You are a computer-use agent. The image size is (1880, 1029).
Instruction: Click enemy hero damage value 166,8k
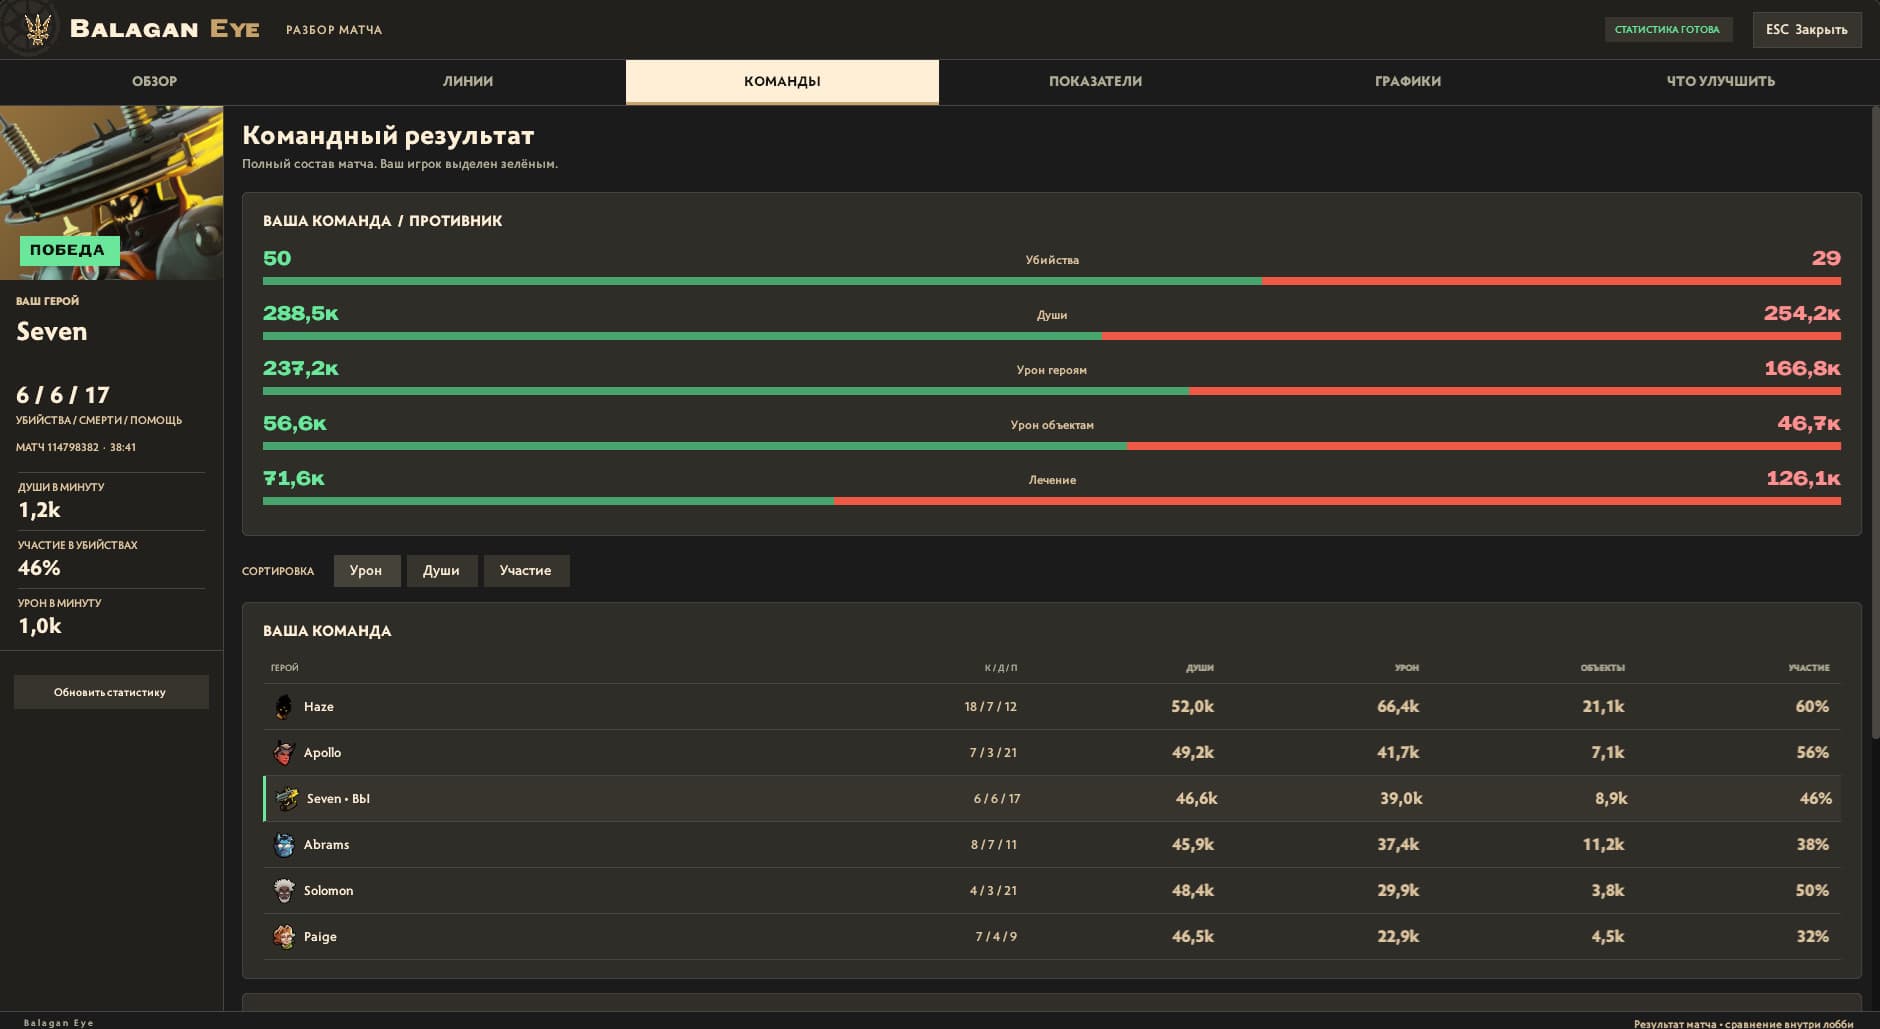pos(1802,369)
